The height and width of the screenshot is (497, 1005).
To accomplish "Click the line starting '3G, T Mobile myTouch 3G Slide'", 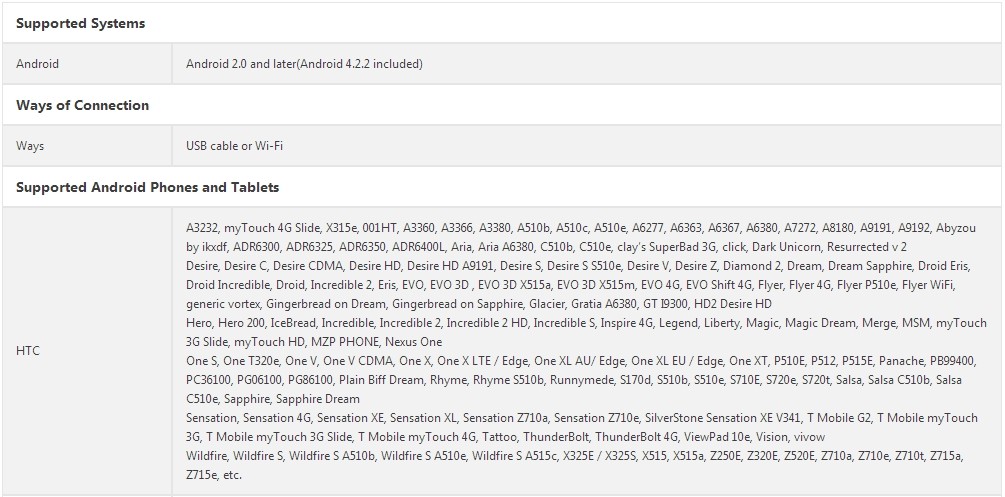I will pos(505,437).
